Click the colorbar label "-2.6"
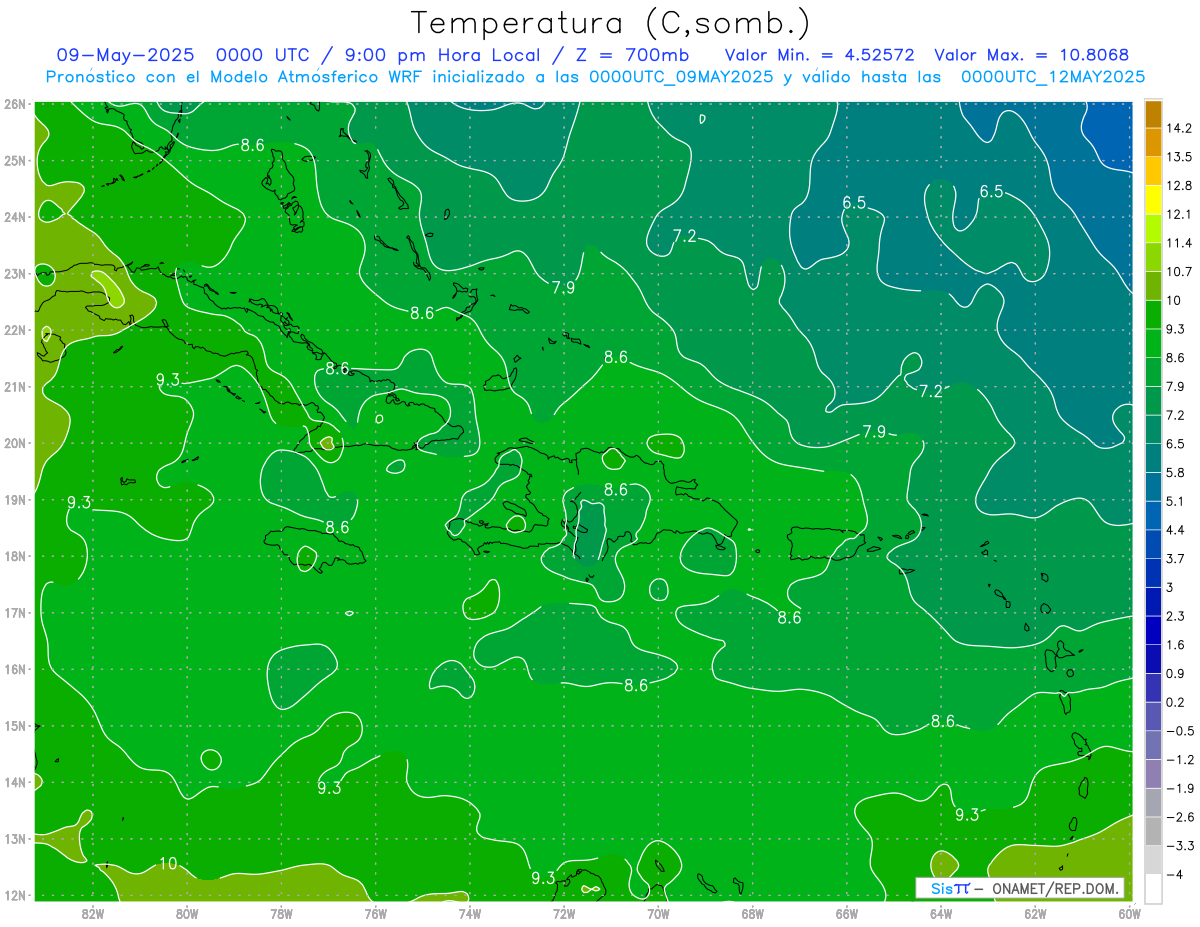Screen dimensions: 1200x927 (x=1179, y=816)
